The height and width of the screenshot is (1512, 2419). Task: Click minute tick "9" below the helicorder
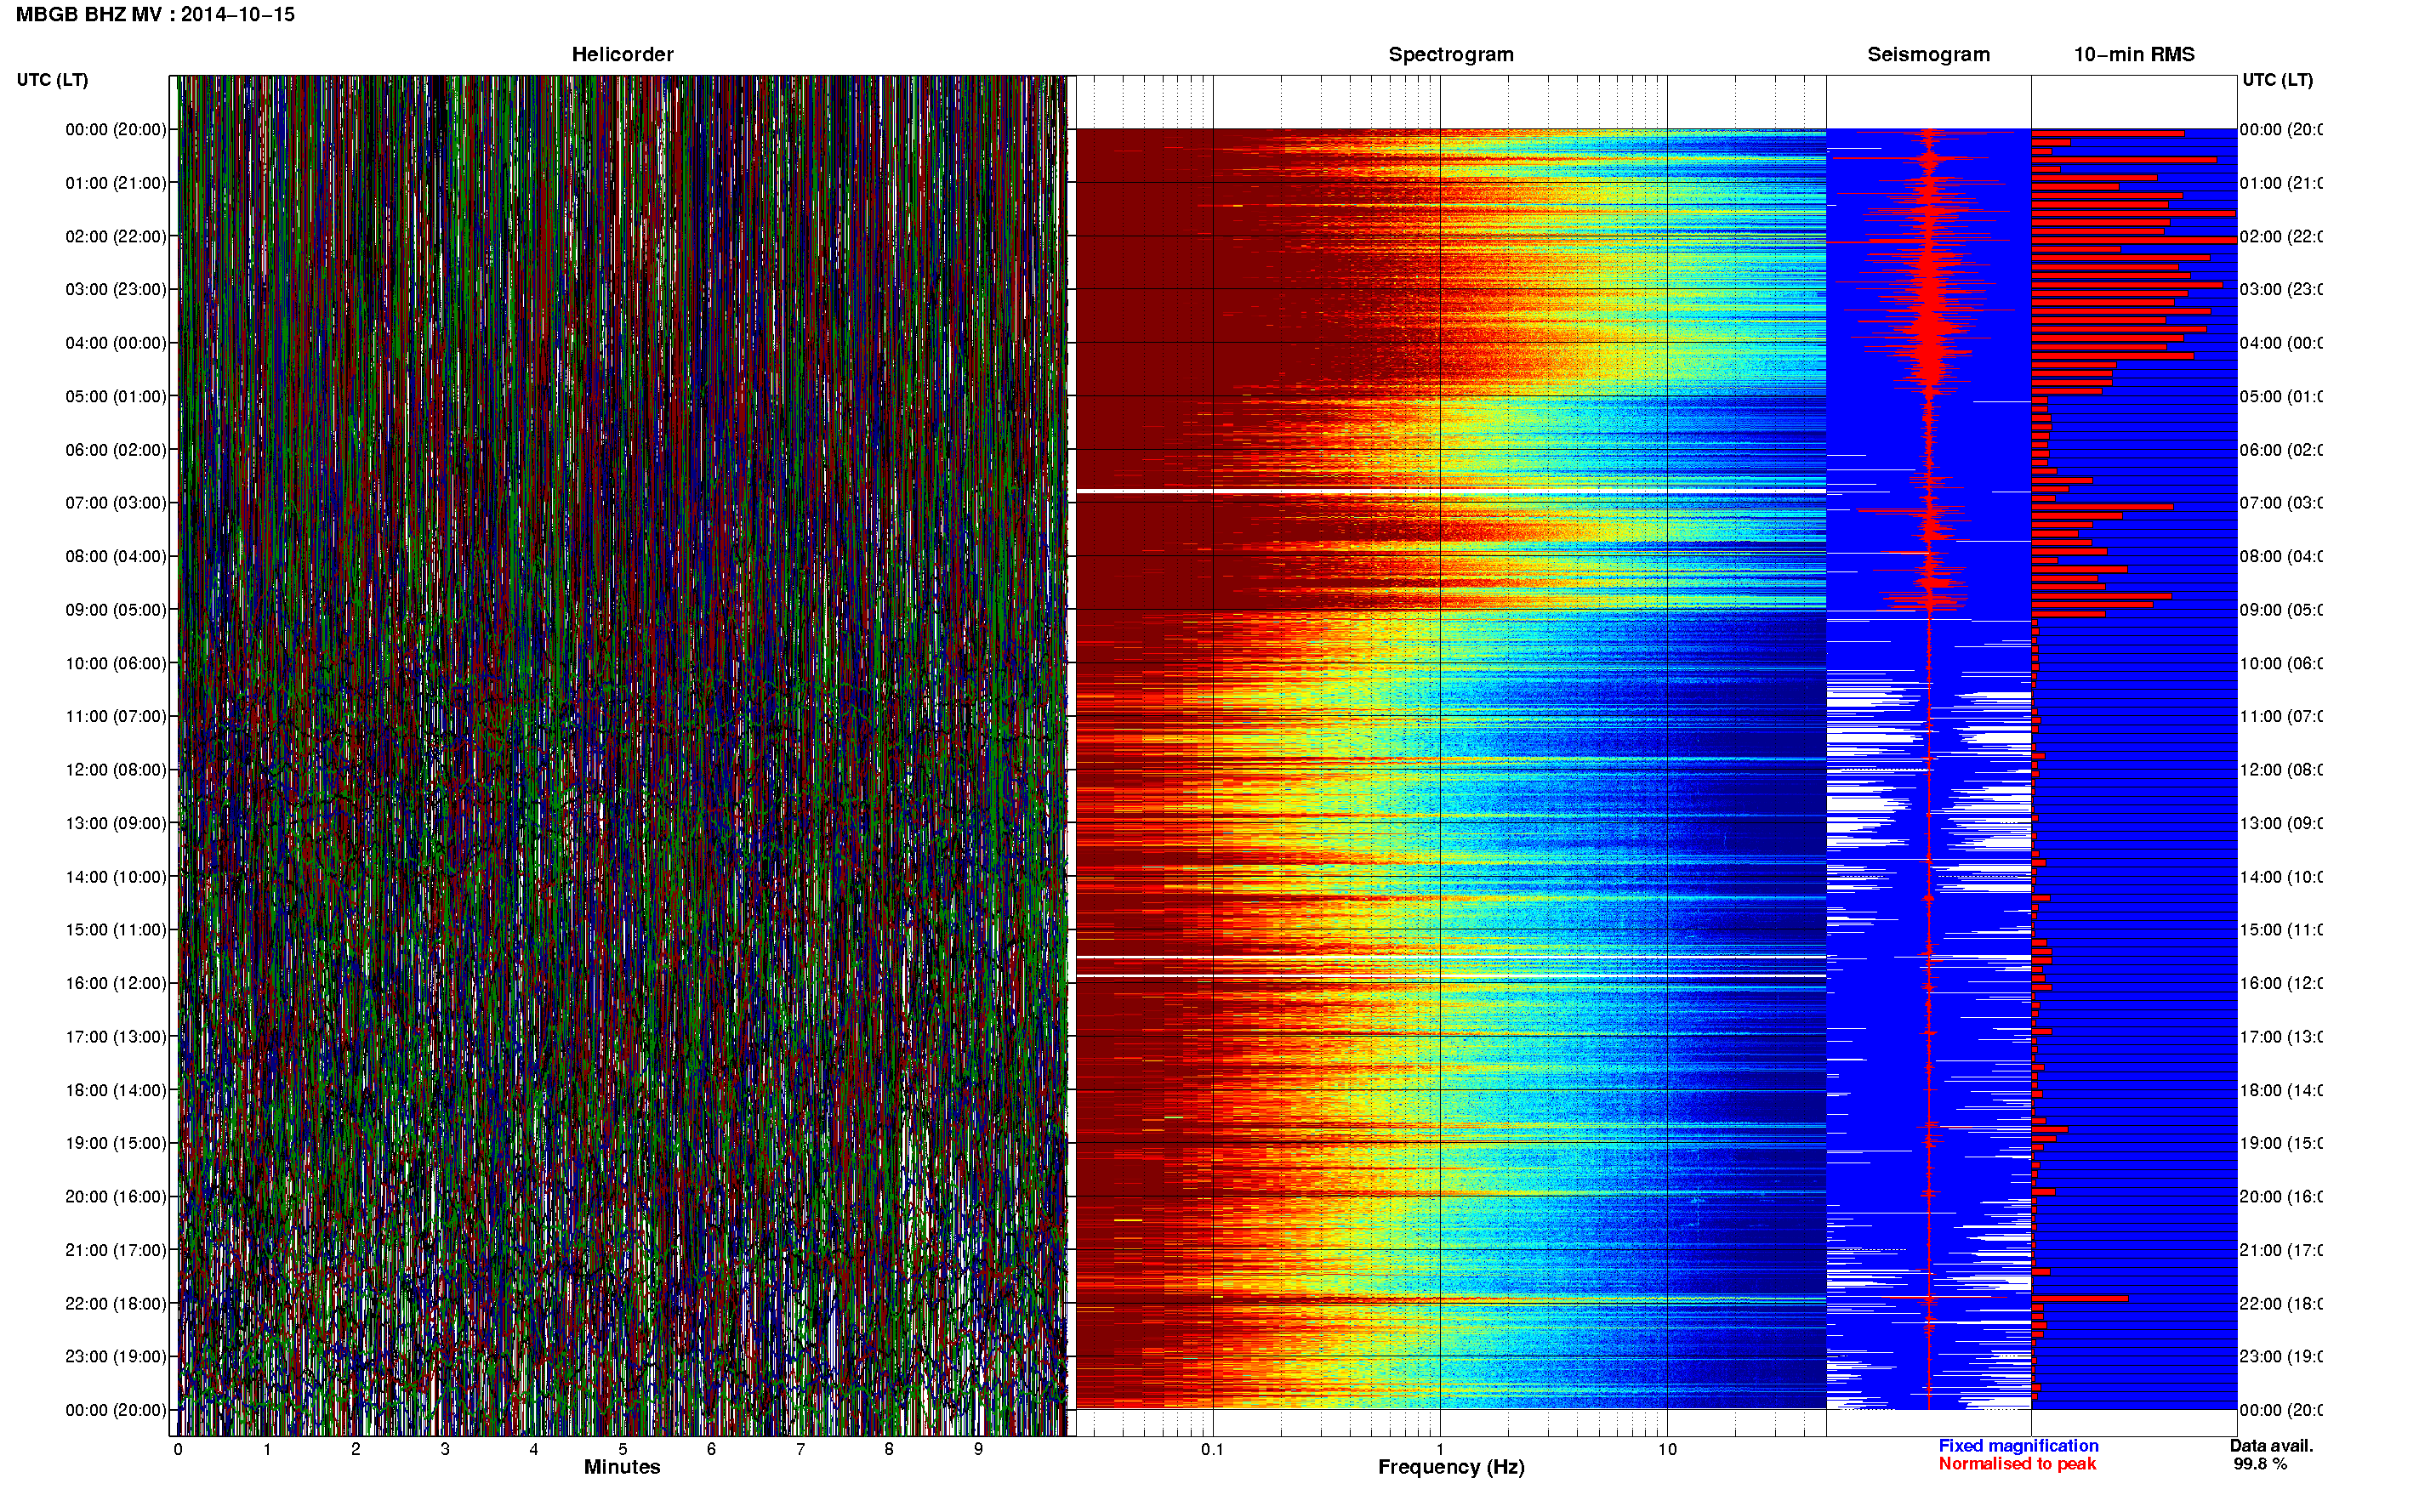click(x=978, y=1450)
